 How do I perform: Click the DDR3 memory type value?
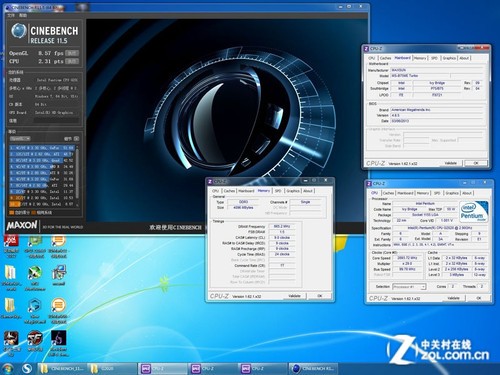click(243, 202)
